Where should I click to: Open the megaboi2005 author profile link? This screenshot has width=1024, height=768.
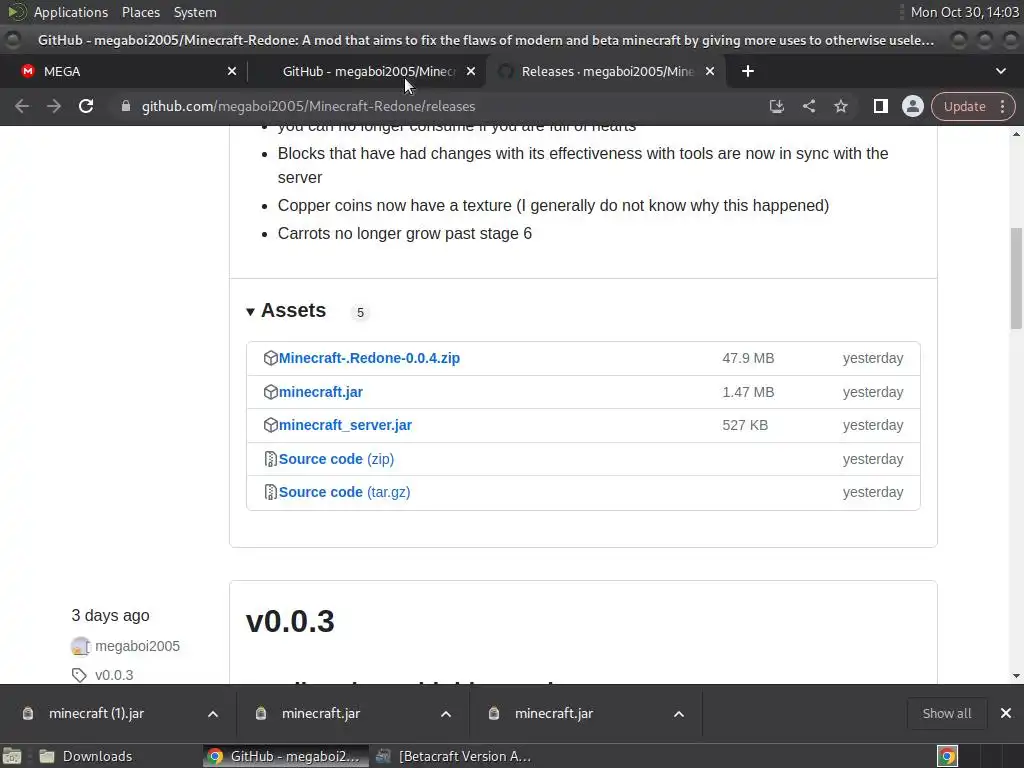tap(137, 647)
